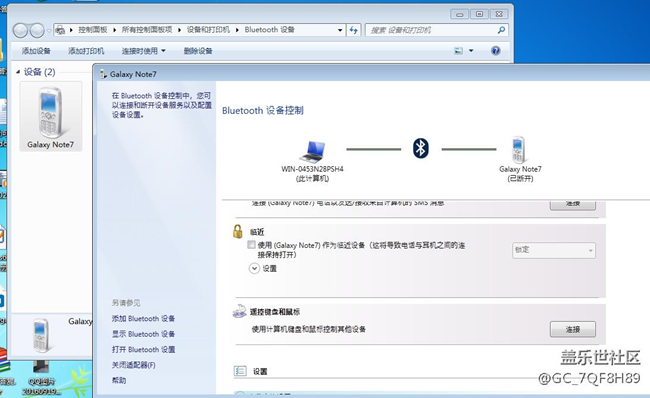Click 添加设备 in the toolbar
The width and height of the screenshot is (650, 398).
pos(36,51)
